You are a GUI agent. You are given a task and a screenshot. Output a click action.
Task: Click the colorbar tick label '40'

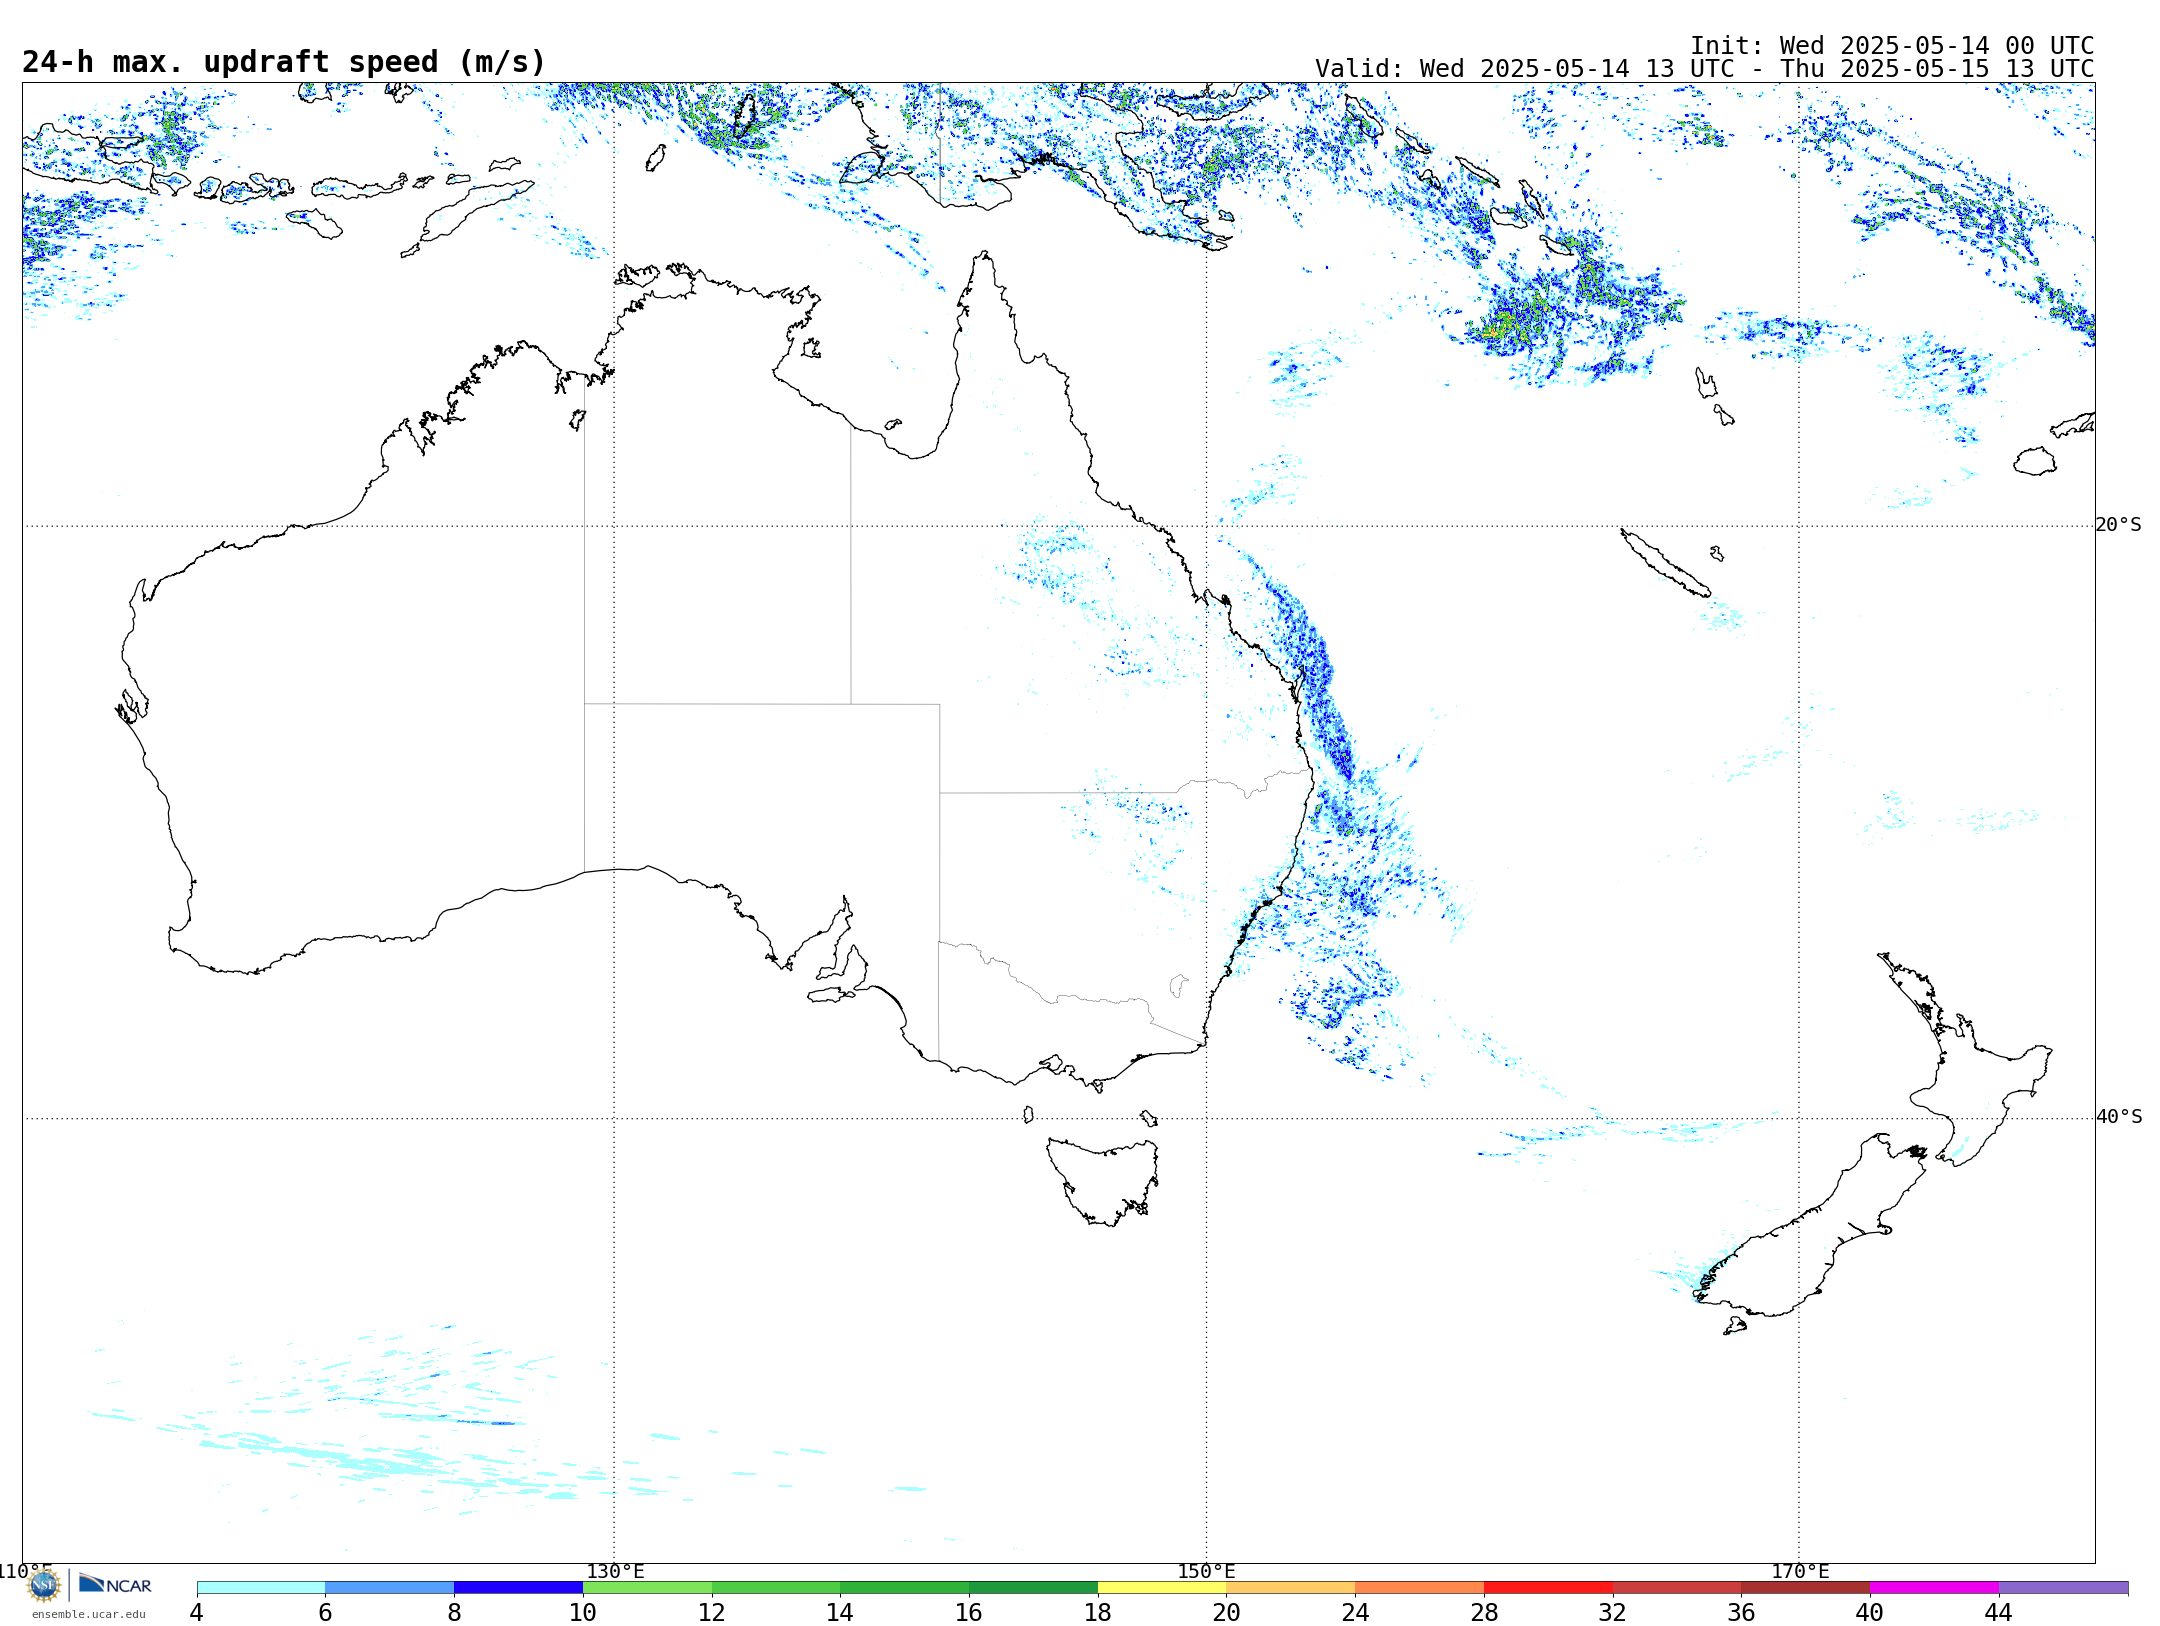(x=1870, y=1613)
